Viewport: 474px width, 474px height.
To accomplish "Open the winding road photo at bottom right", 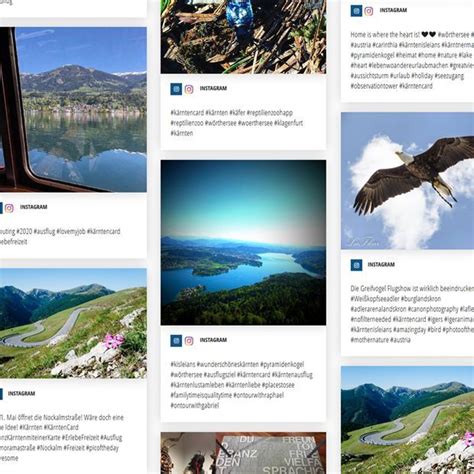I will [x=407, y=420].
